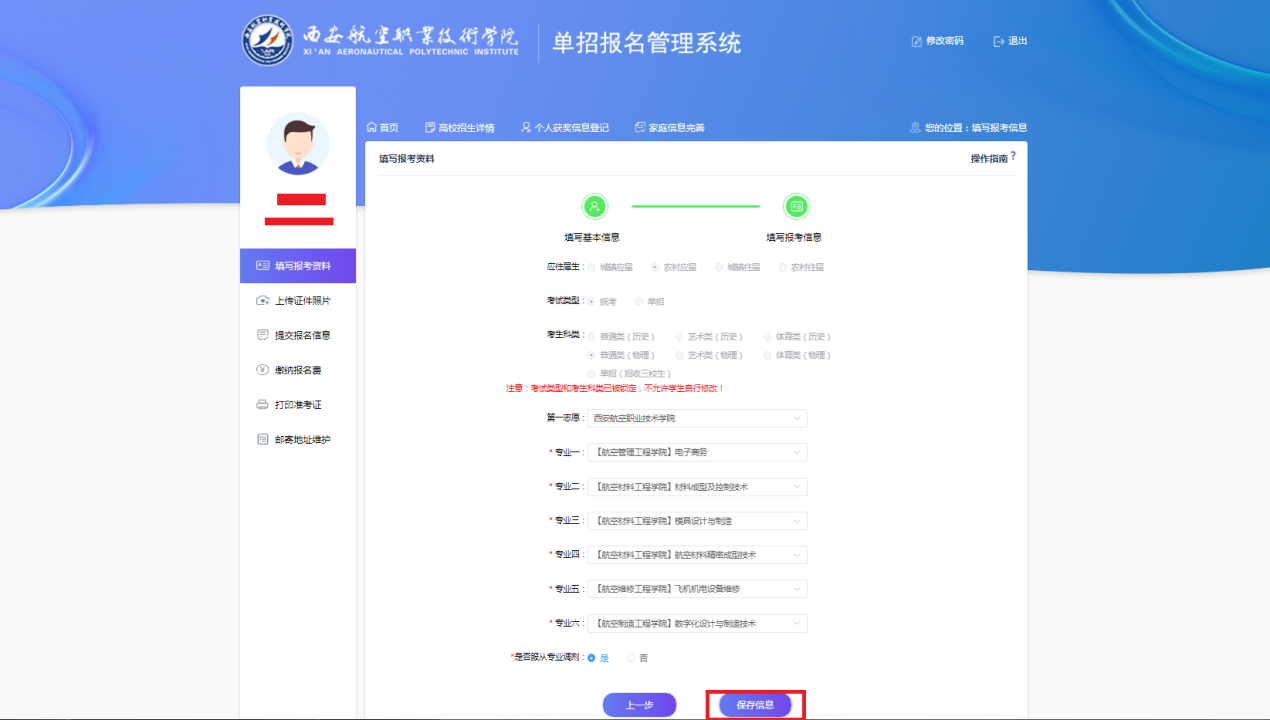1270x720 pixels.
Task: Go to 高校招生详情 tab
Action: [459, 127]
